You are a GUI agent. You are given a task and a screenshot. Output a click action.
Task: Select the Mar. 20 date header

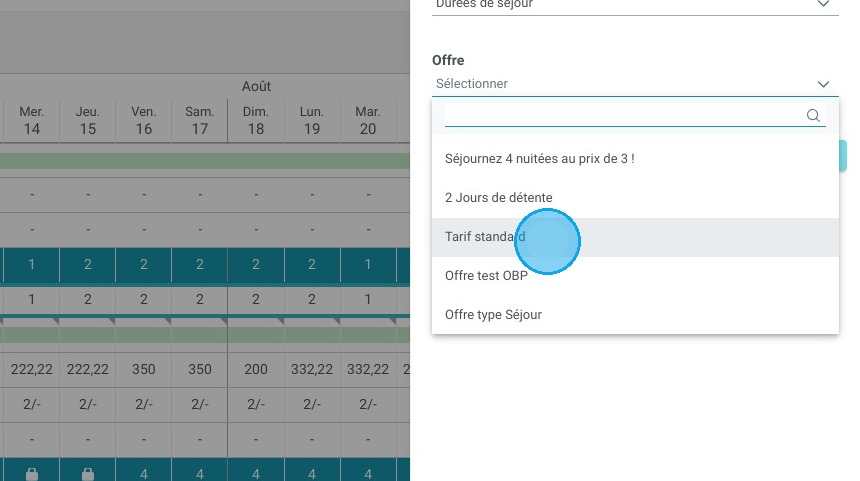367,121
